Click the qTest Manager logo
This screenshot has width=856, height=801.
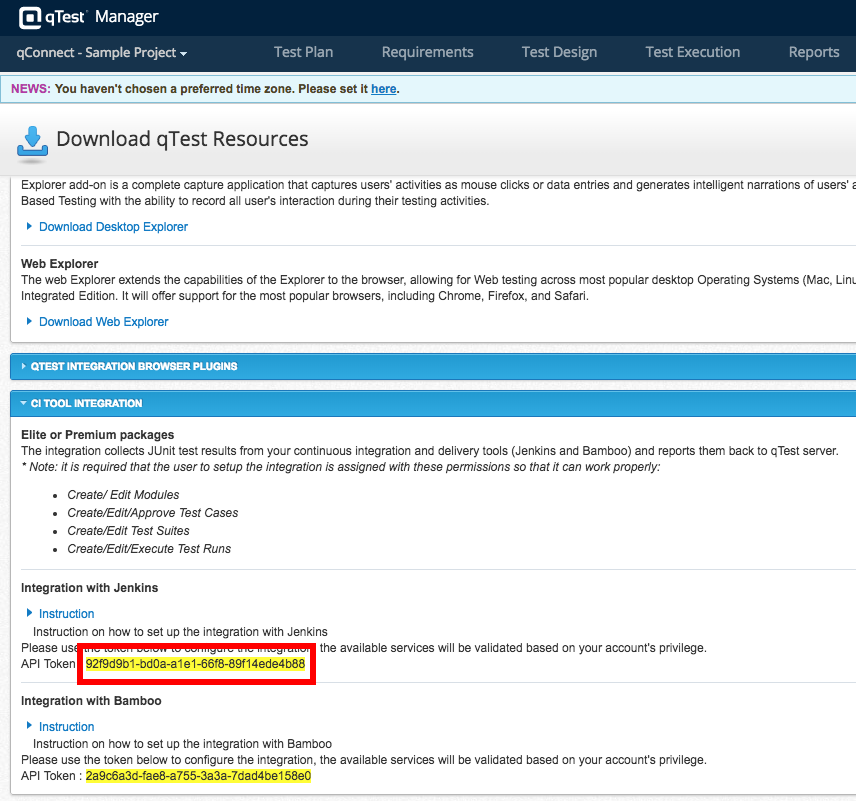click(x=88, y=17)
